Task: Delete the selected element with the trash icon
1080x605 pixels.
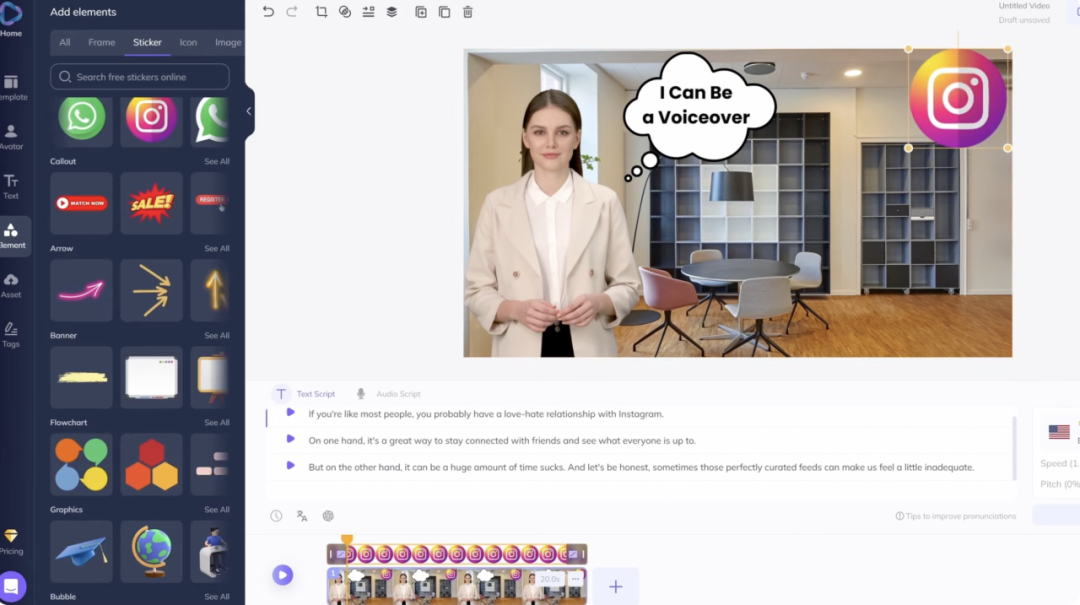Action: [467, 12]
